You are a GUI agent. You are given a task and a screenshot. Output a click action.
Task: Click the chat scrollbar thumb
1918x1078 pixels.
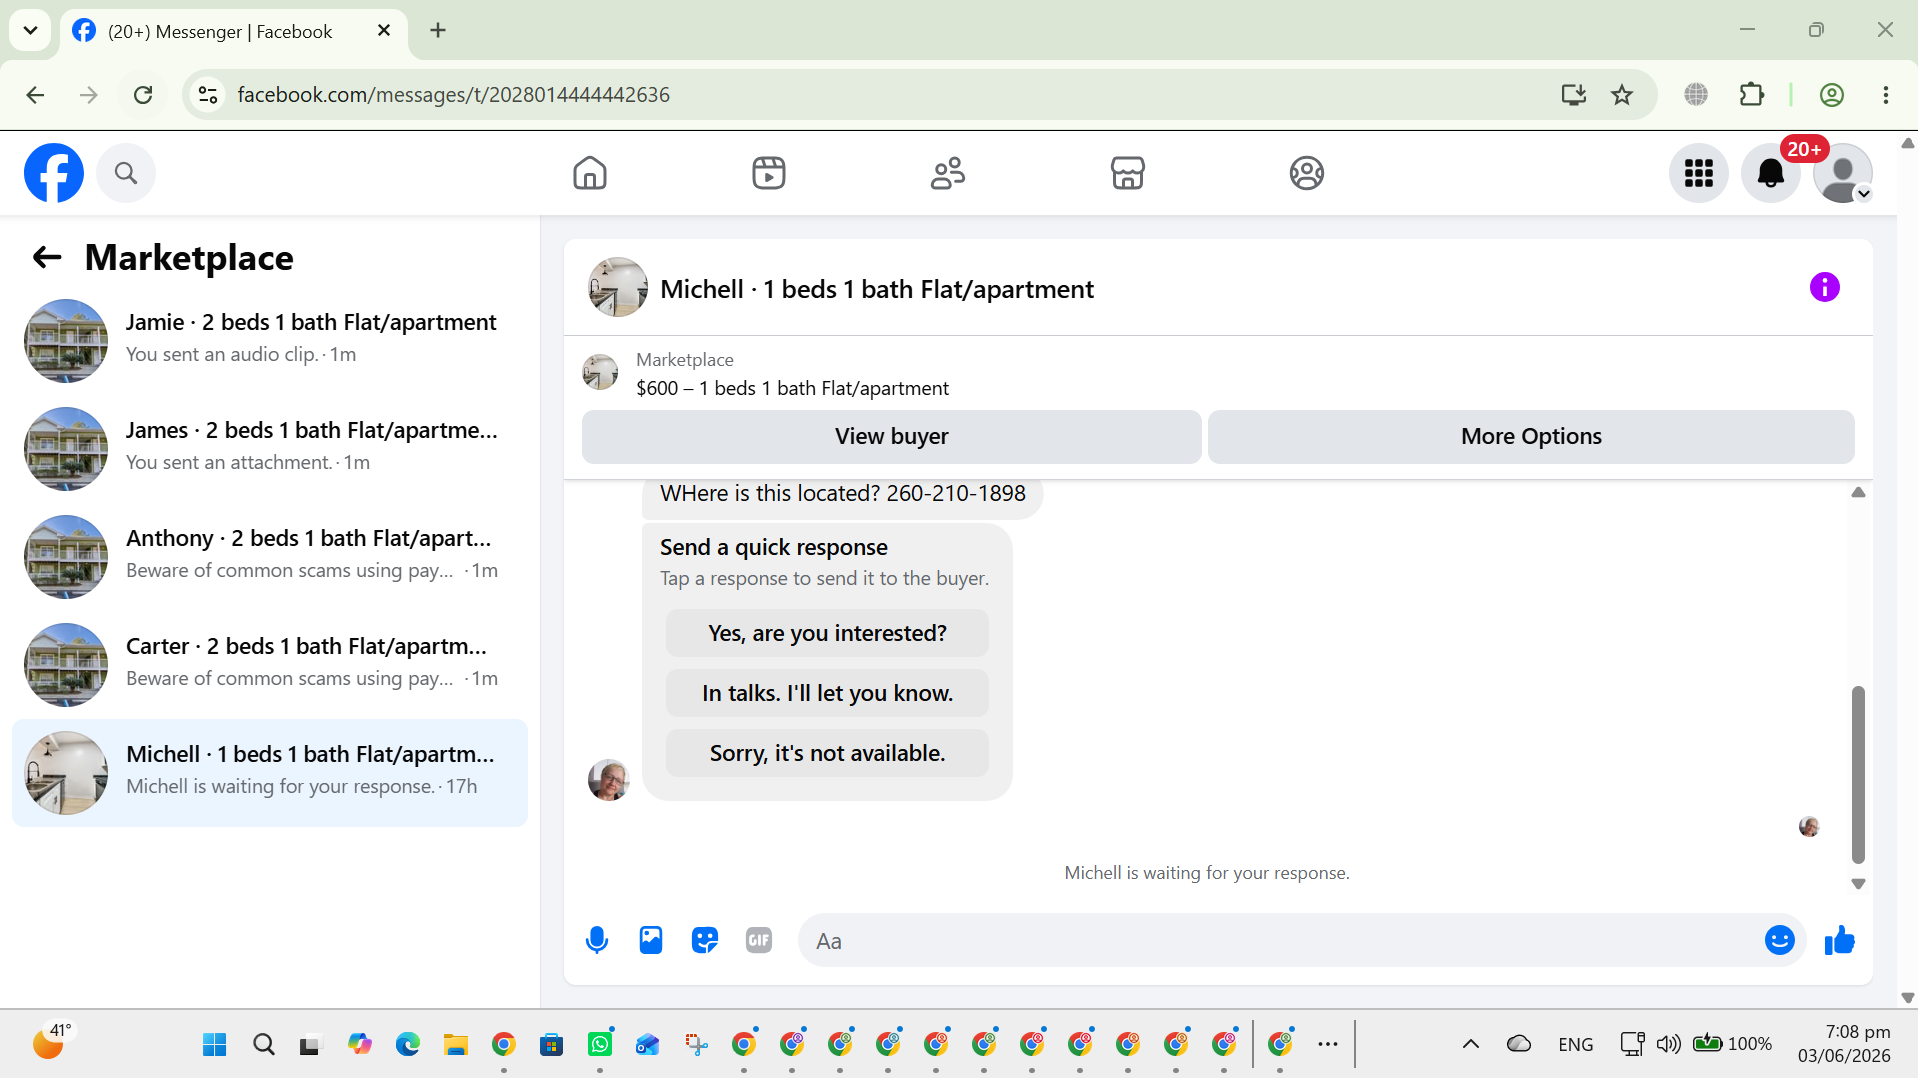pos(1858,774)
